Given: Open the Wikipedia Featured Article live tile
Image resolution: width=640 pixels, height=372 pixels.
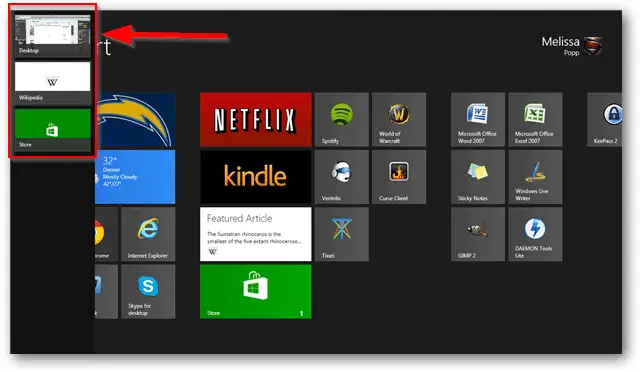Looking at the screenshot, I should pos(256,234).
